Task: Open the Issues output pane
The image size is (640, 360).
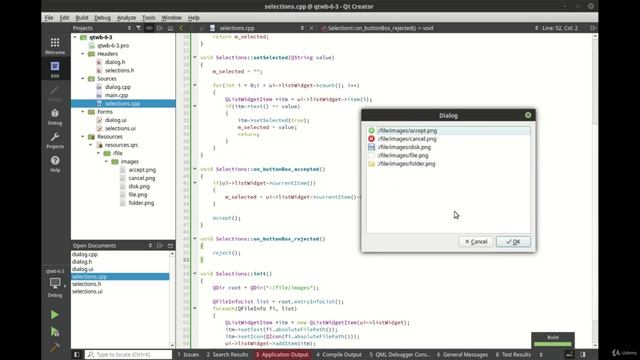Action: click(188, 354)
